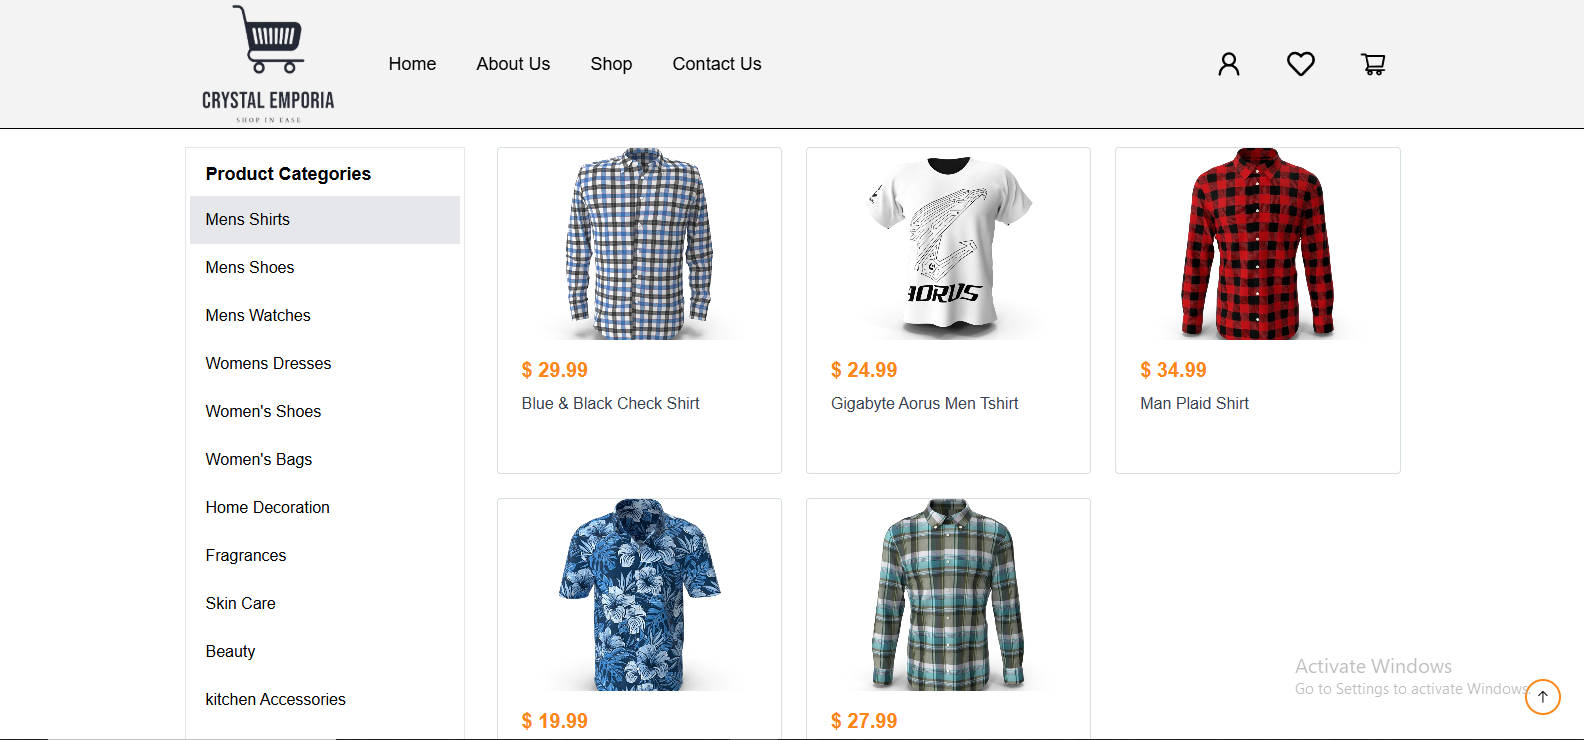Click the Man Plaid Shirt title

(1194, 404)
